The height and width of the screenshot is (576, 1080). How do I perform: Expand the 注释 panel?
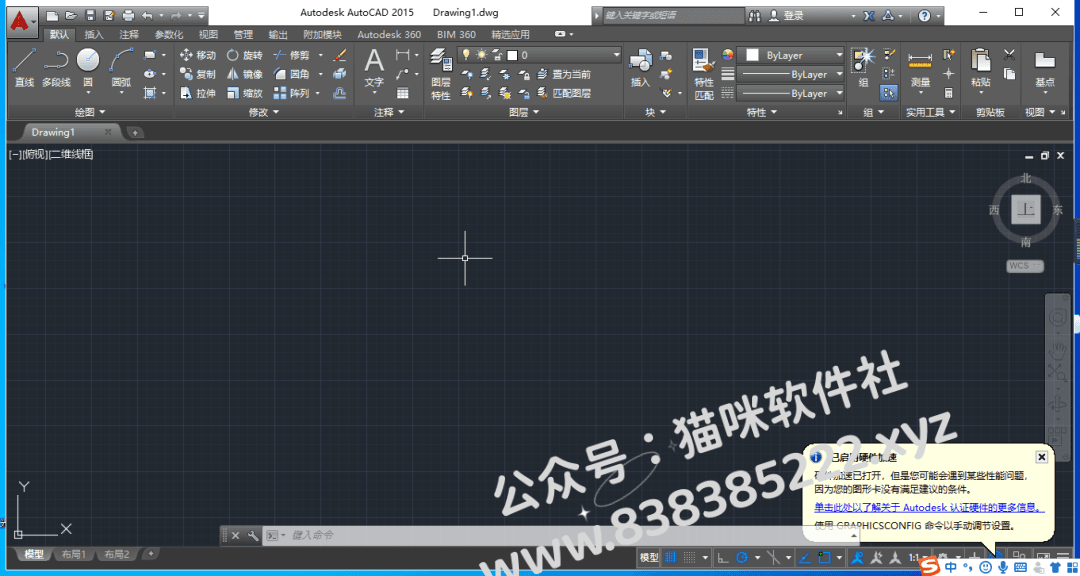(x=389, y=112)
